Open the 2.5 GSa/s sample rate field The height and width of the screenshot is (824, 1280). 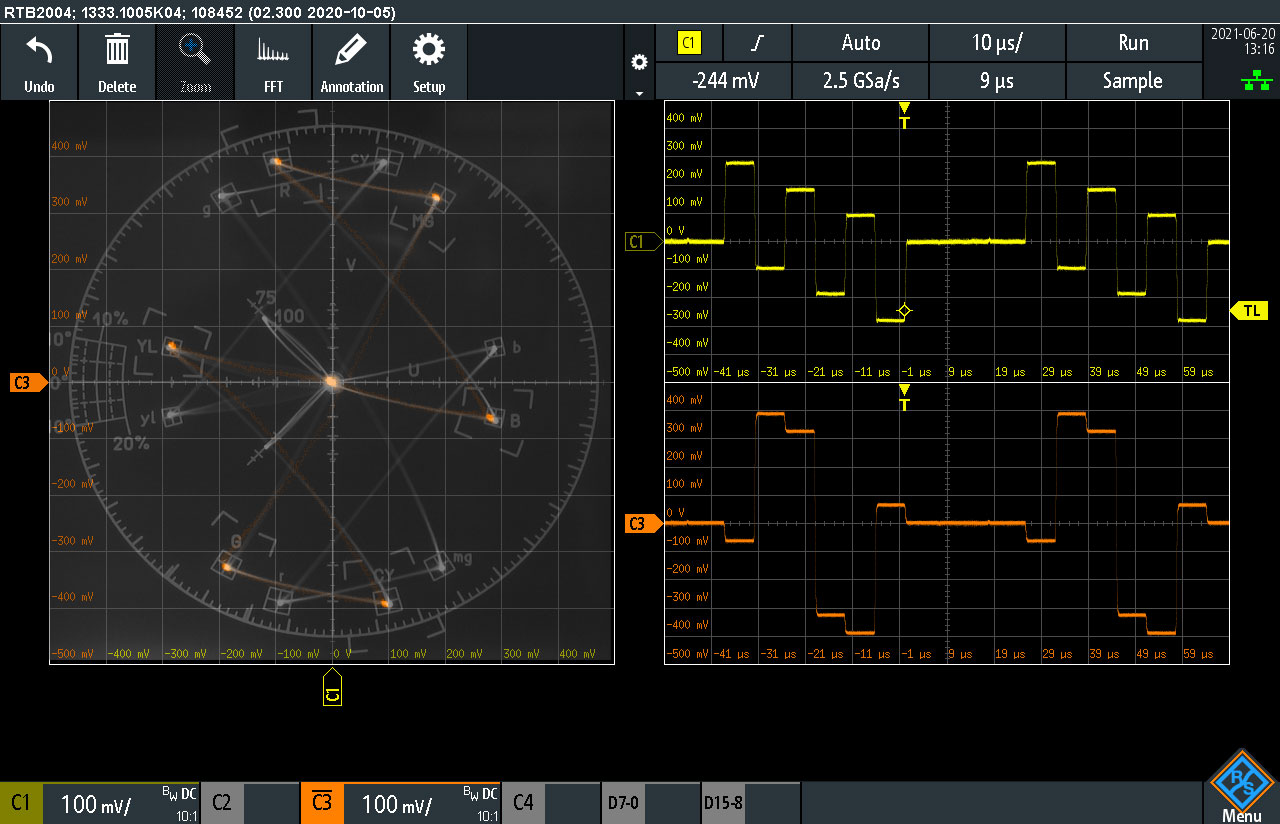click(x=860, y=81)
